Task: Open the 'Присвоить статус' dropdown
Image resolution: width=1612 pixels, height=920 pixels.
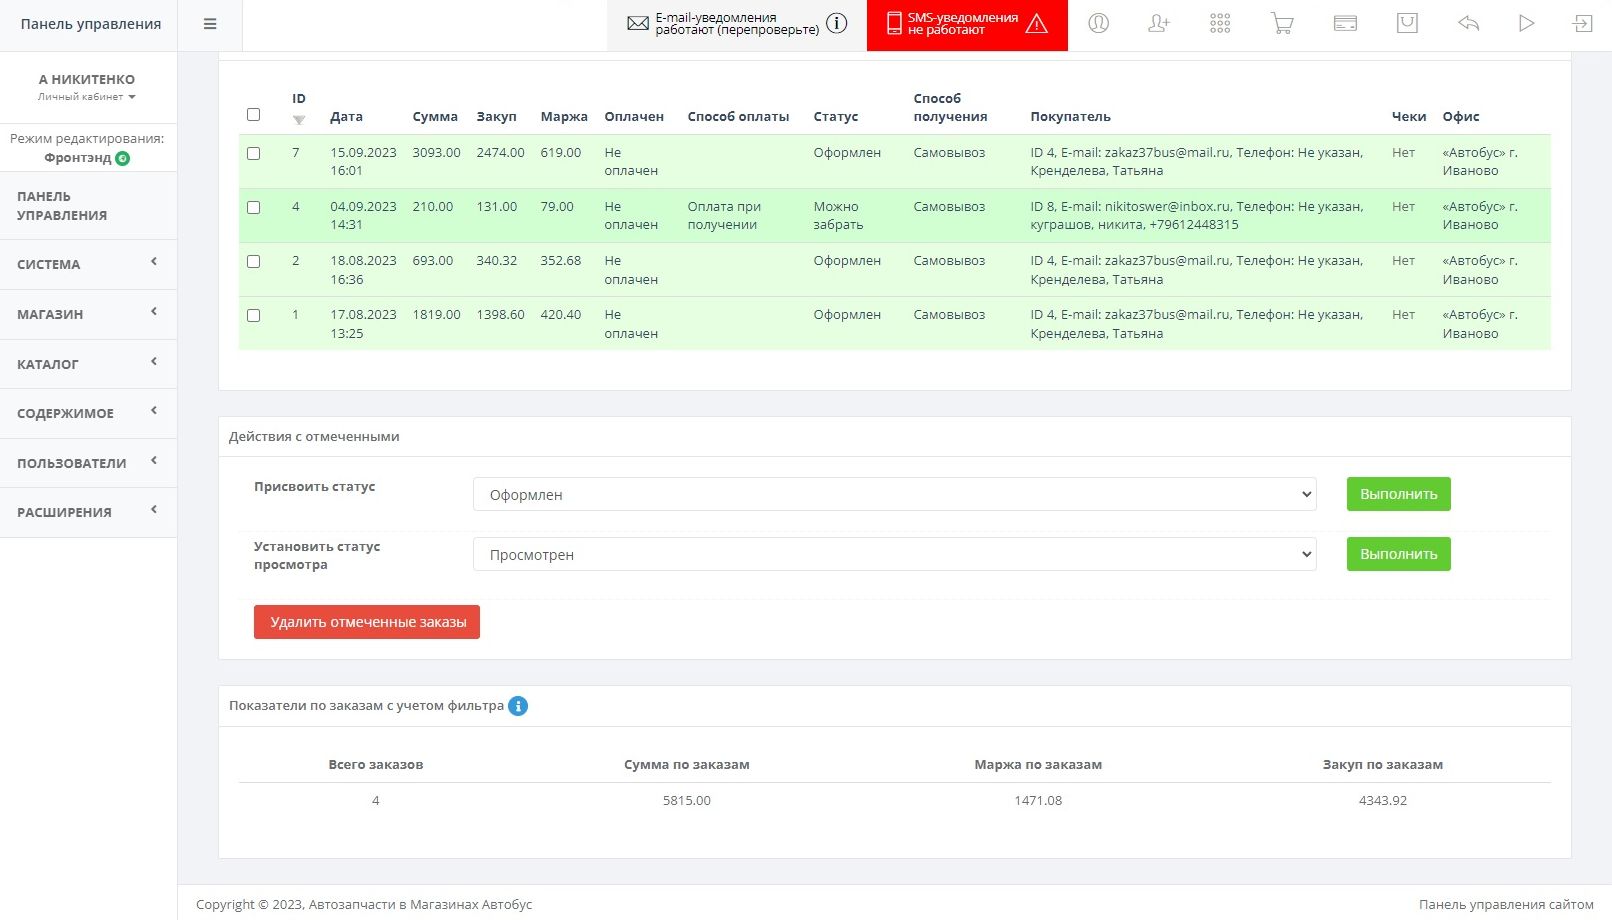Action: (894, 495)
